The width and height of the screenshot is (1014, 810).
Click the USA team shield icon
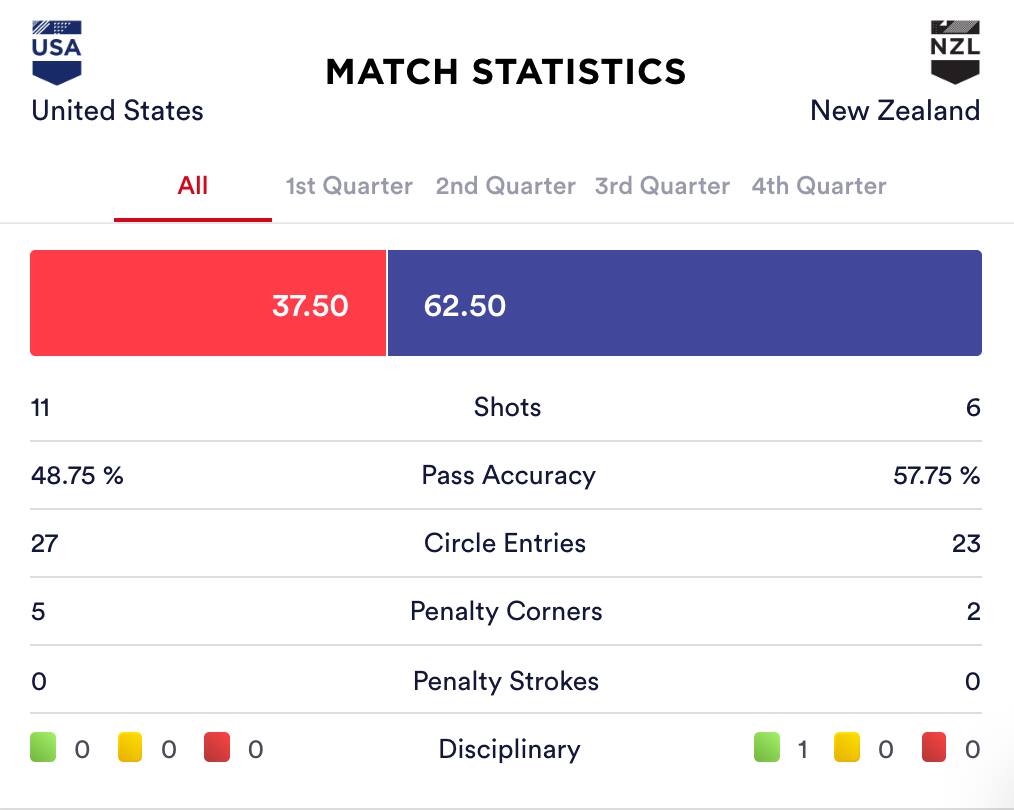coord(57,53)
